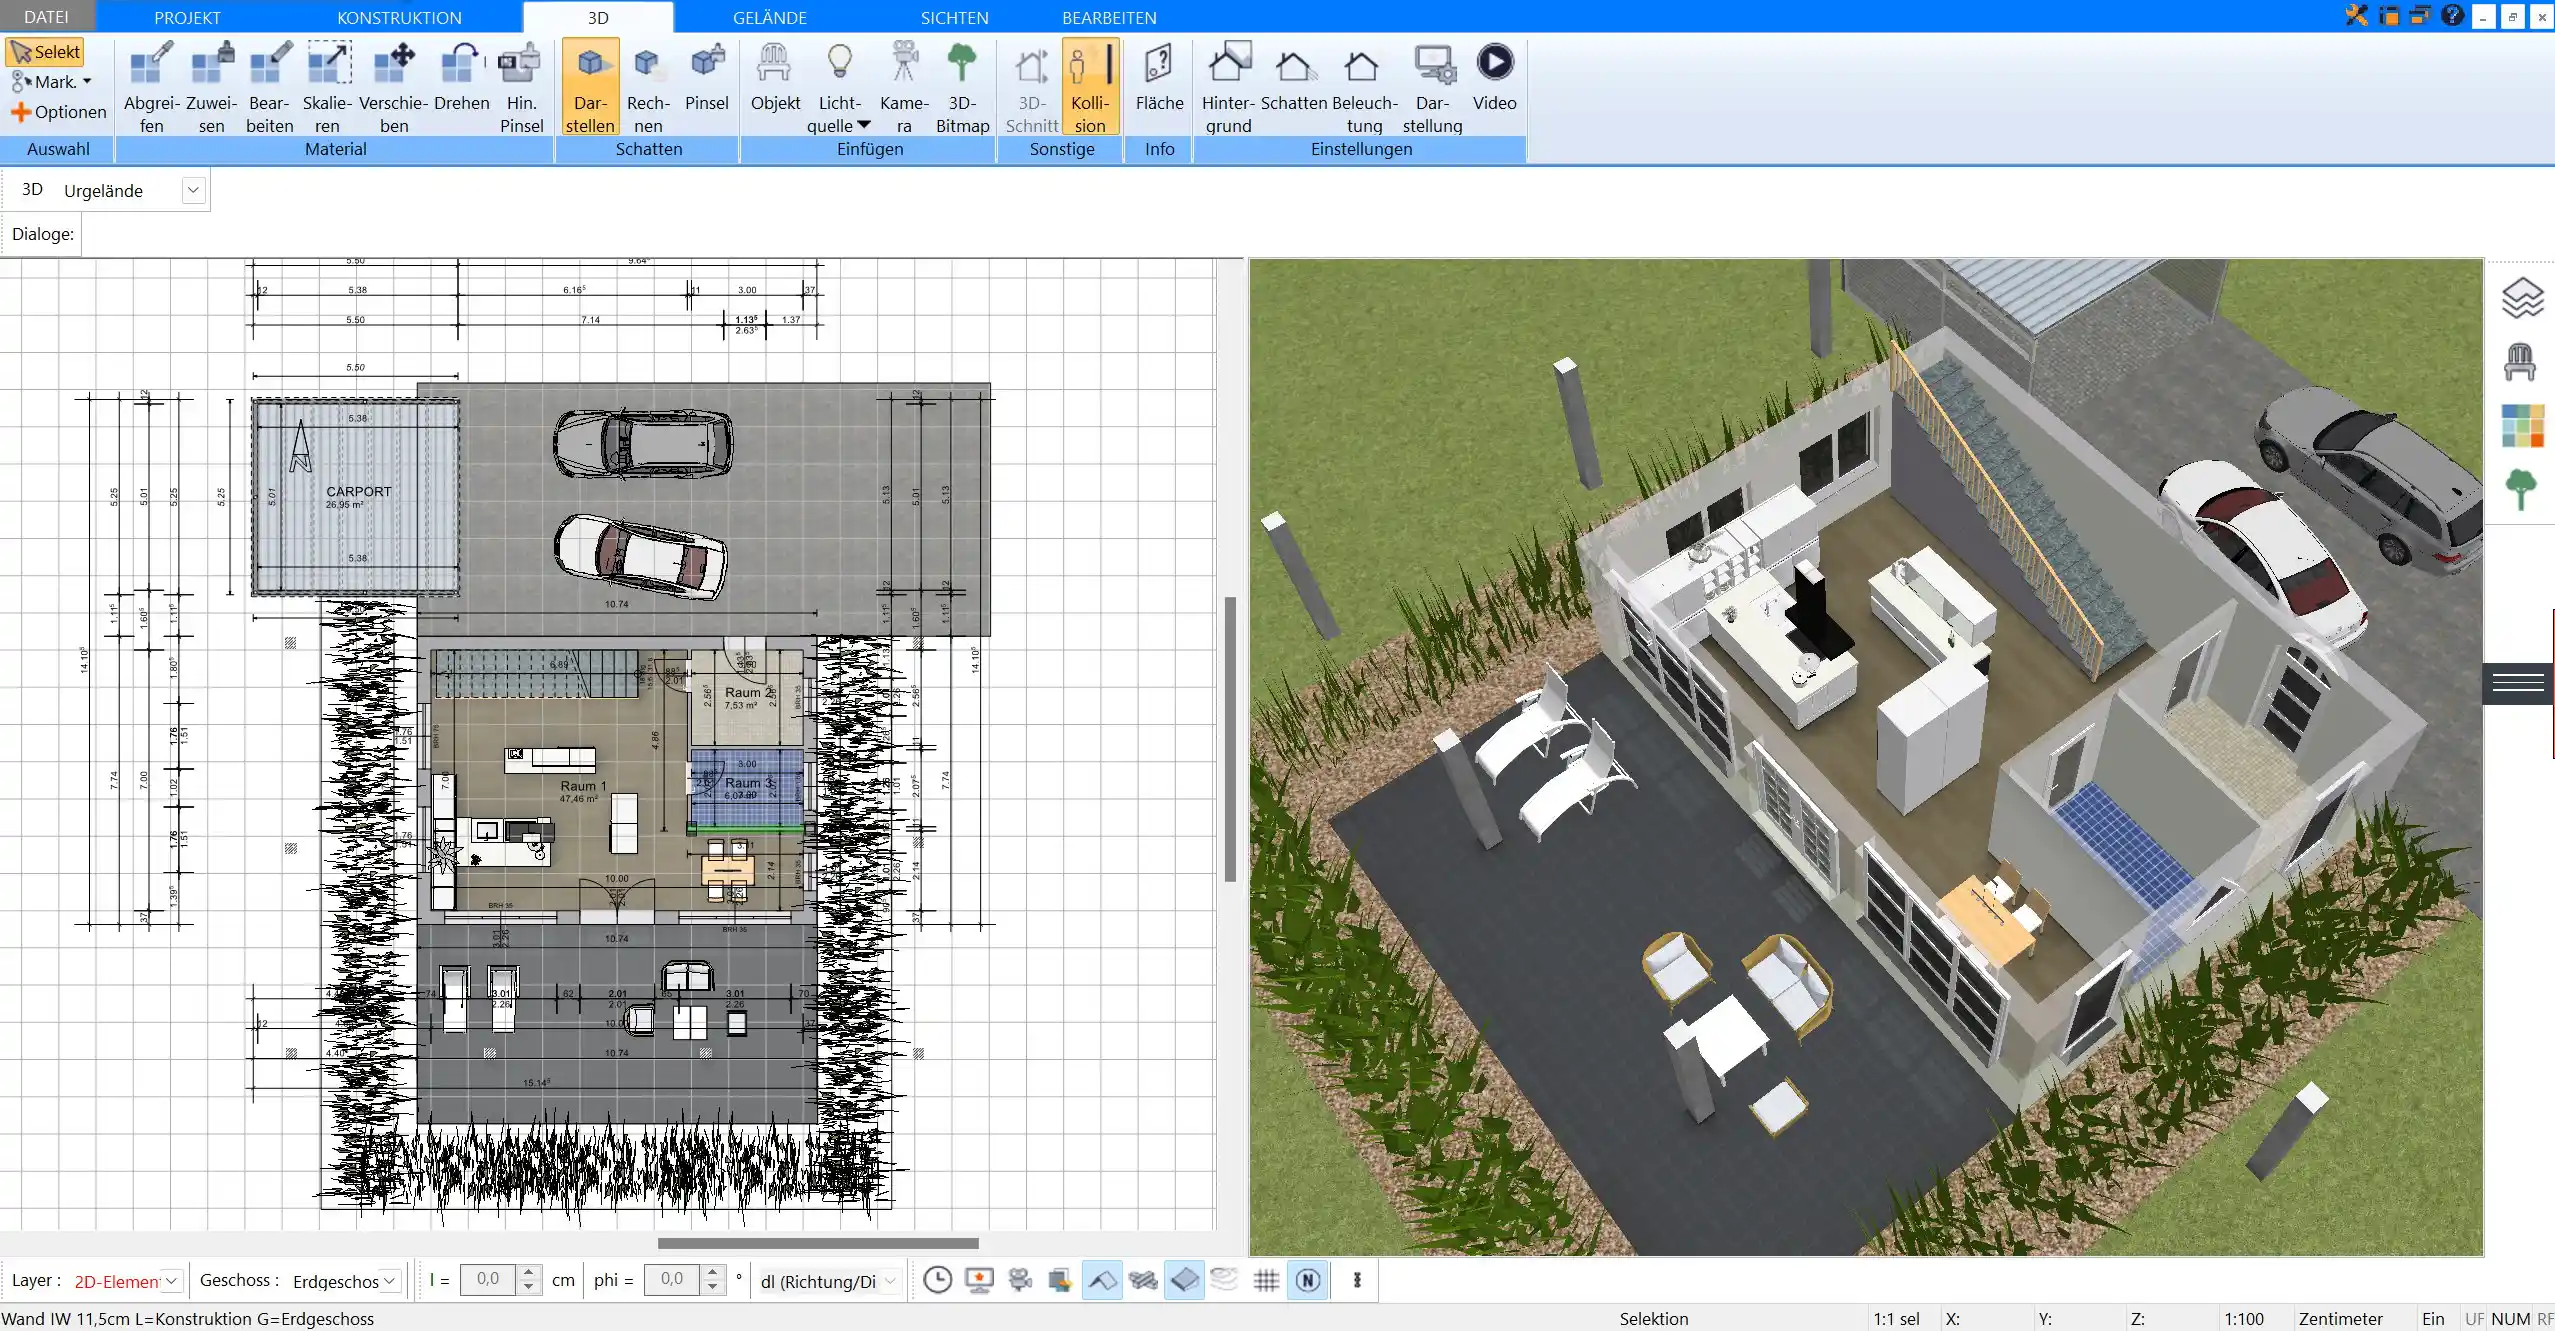Switch to the SICHTEN tab
The height and width of the screenshot is (1331, 2555).
954,17
